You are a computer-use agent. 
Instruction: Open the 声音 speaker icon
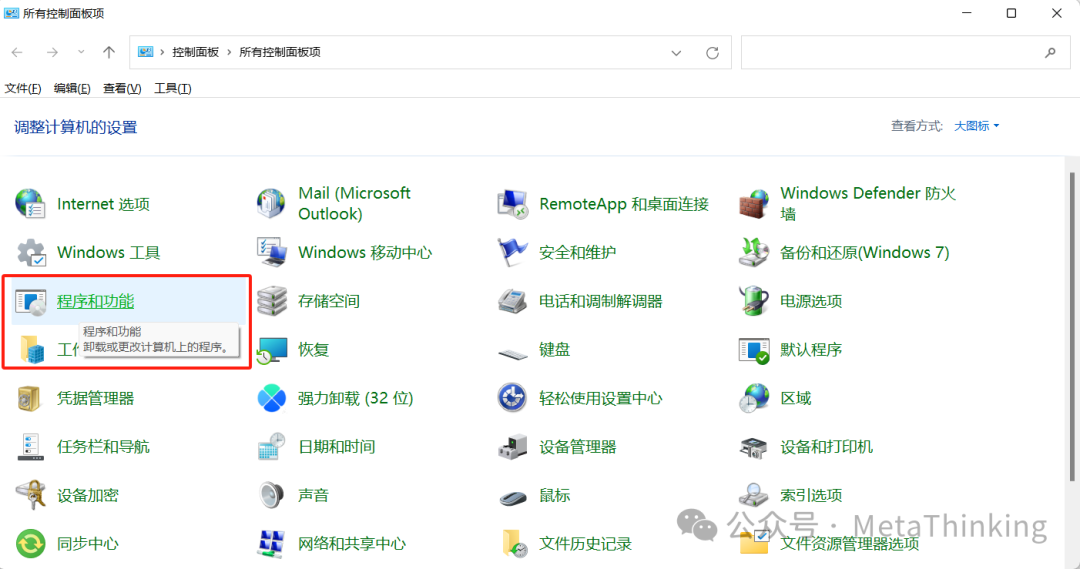click(x=271, y=495)
